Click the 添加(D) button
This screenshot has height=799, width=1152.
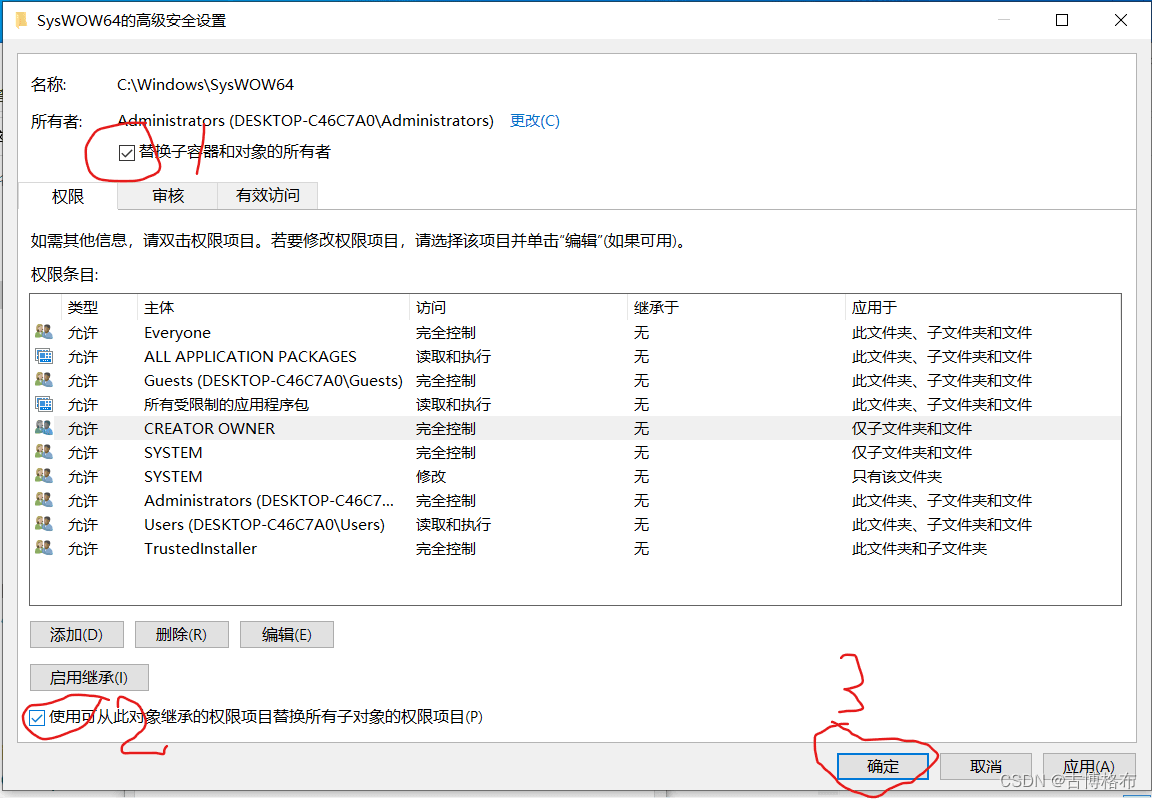point(76,634)
